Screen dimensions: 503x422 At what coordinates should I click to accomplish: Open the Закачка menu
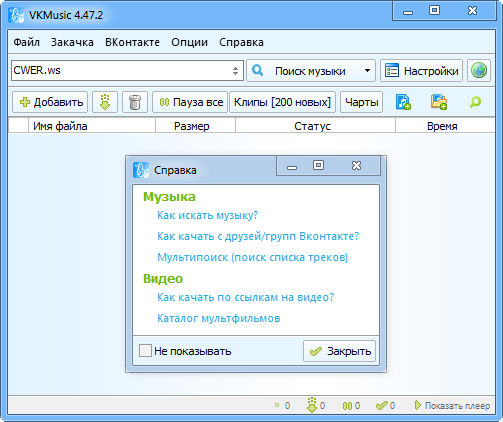pyautogui.click(x=72, y=42)
